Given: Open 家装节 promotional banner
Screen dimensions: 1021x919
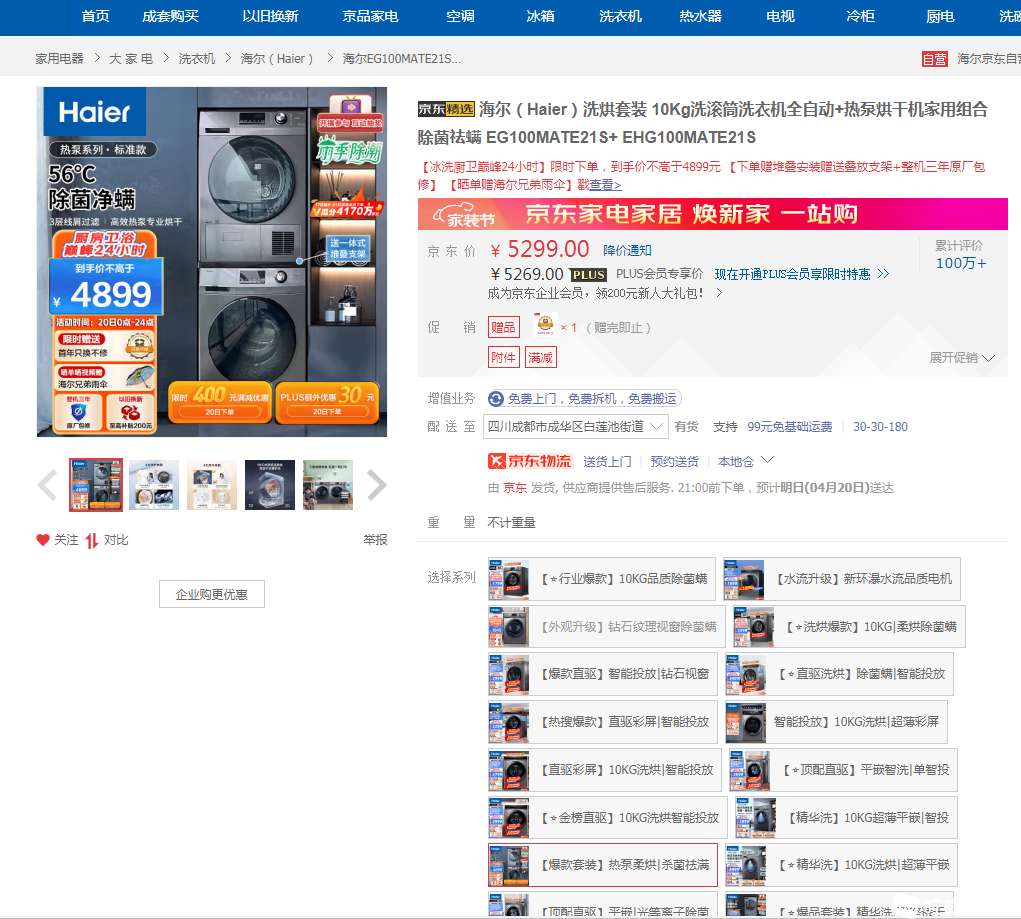Looking at the screenshot, I should point(712,214).
